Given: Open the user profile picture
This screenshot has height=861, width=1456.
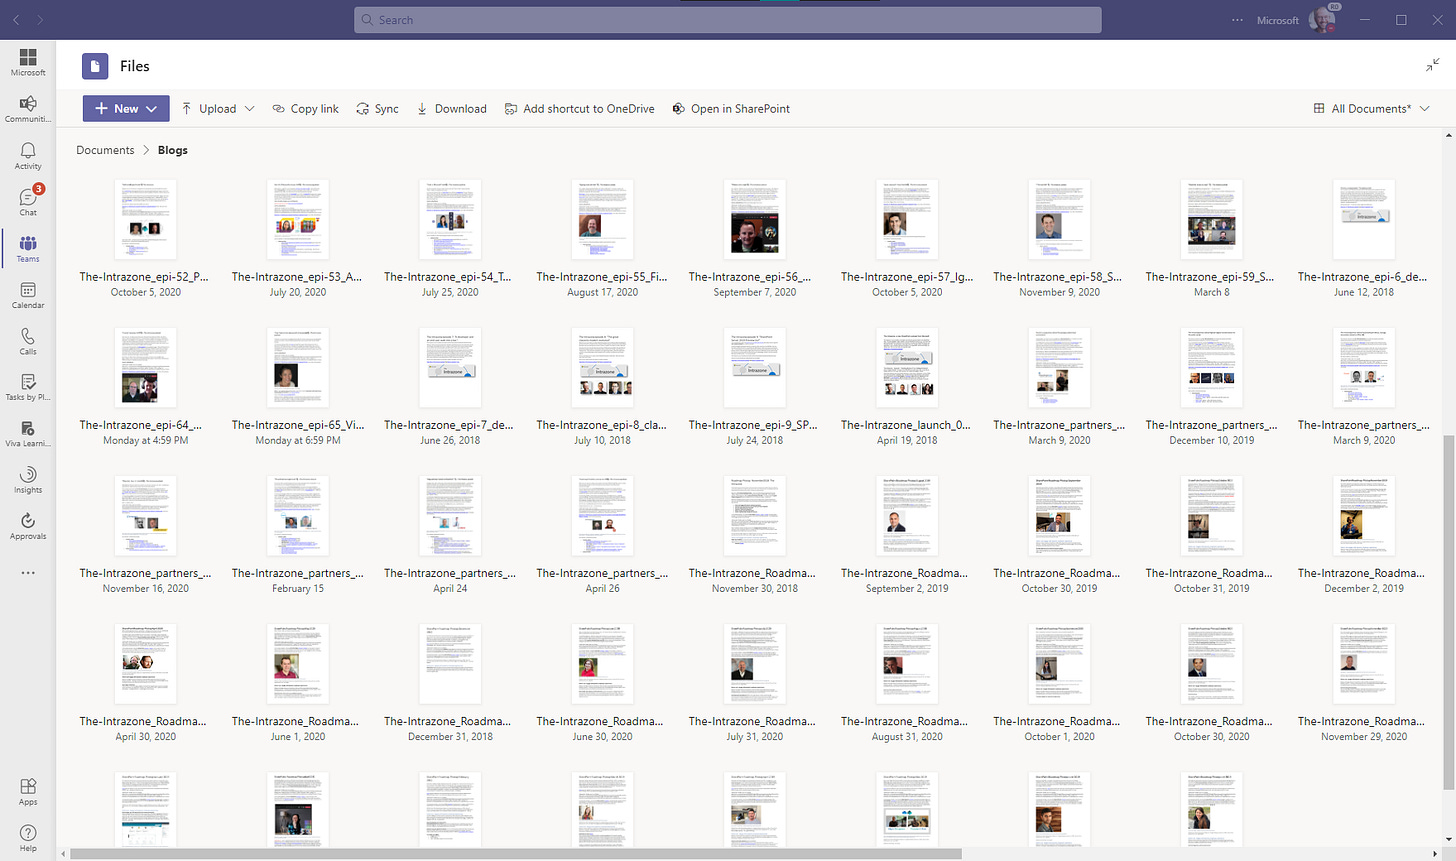Looking at the screenshot, I should pos(1322,20).
